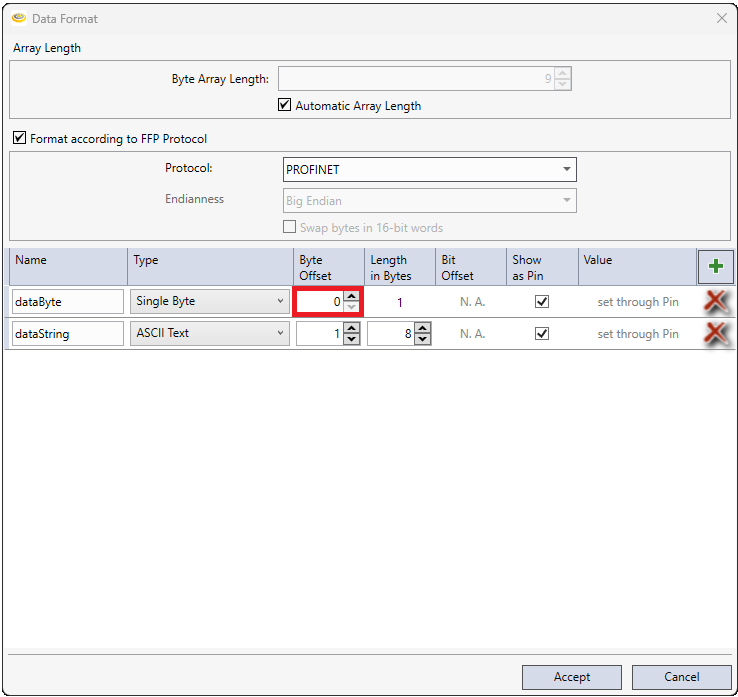Click the green plus add-row icon
The width and height of the screenshot is (738, 697).
[714, 267]
